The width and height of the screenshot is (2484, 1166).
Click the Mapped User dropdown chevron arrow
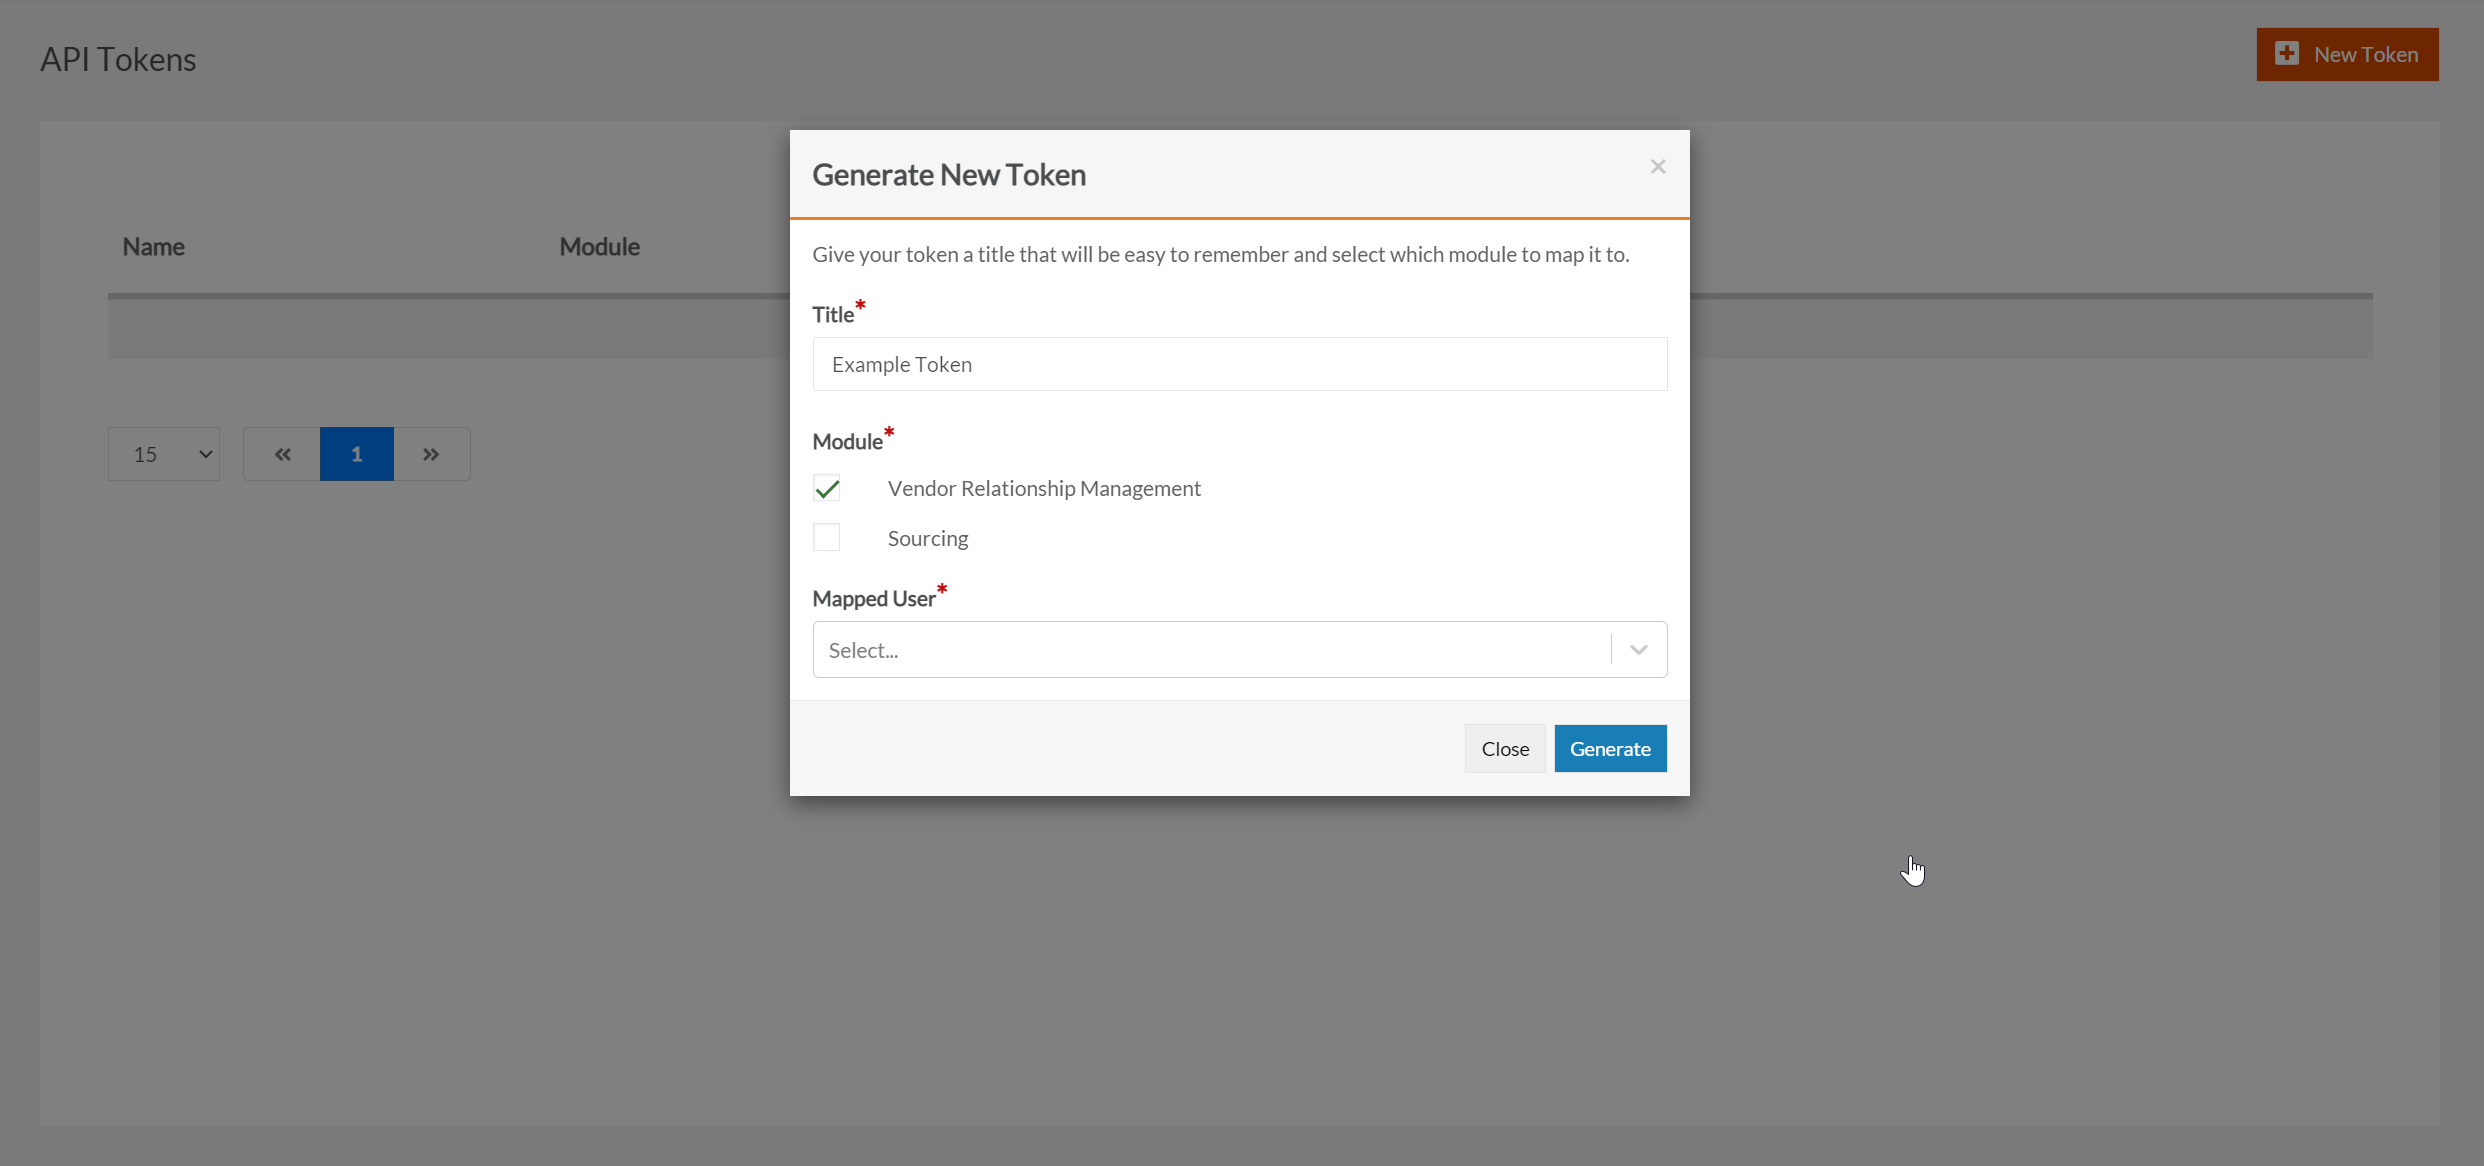point(1638,650)
